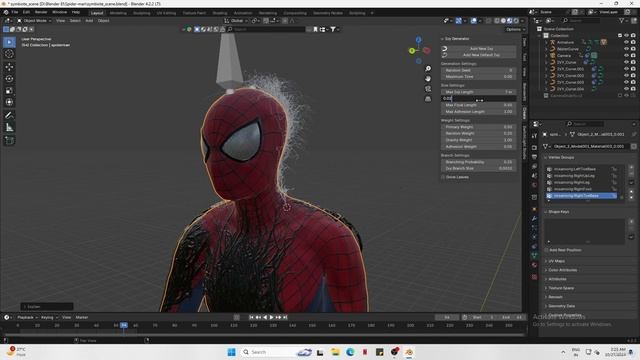Open the viewport Add menu
Image resolution: width=640 pixels, height=360 pixels.
click(89, 20)
